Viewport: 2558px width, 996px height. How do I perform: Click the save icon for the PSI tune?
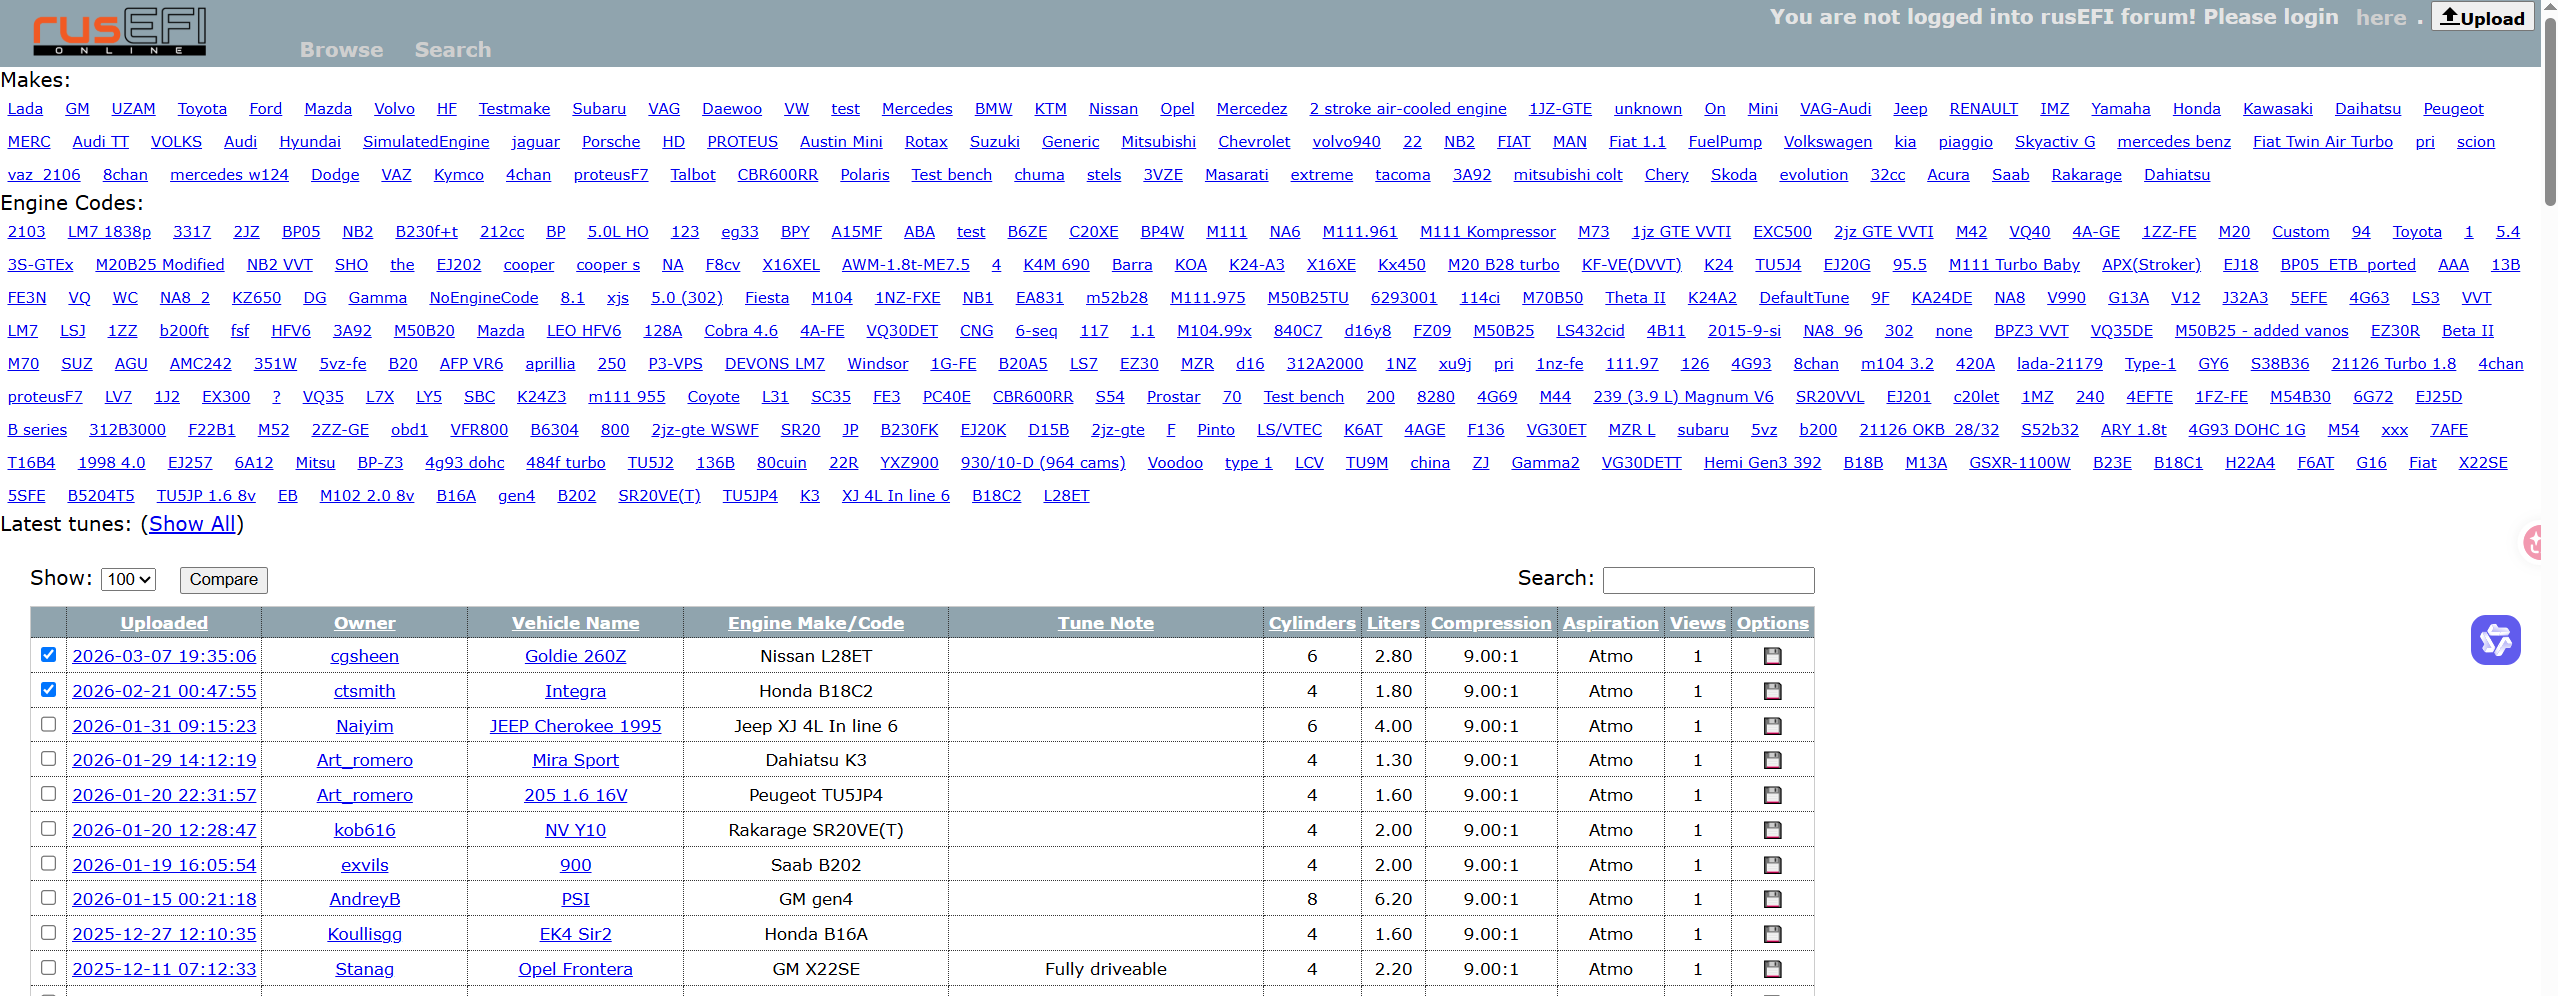tap(1773, 900)
